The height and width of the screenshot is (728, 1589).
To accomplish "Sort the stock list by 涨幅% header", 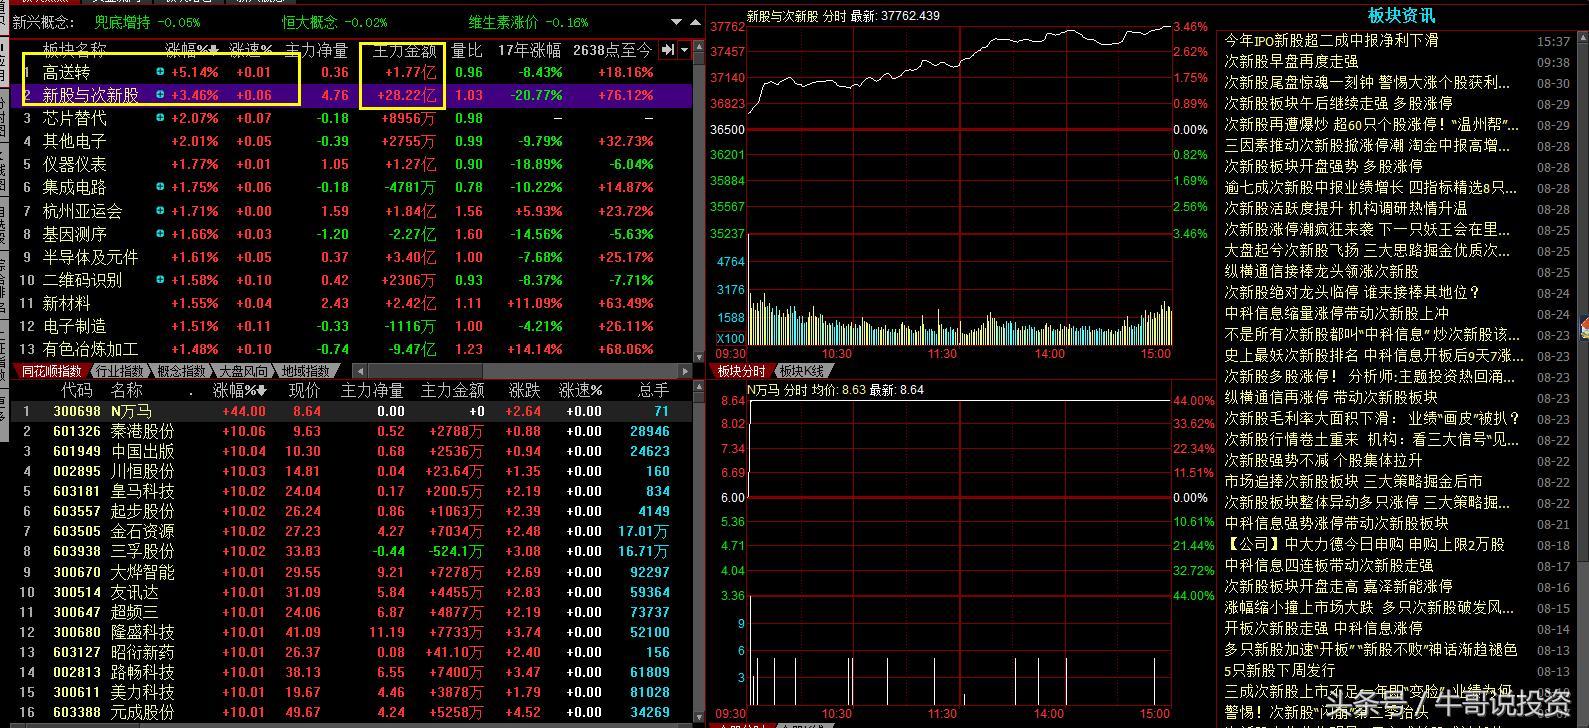I will point(240,390).
